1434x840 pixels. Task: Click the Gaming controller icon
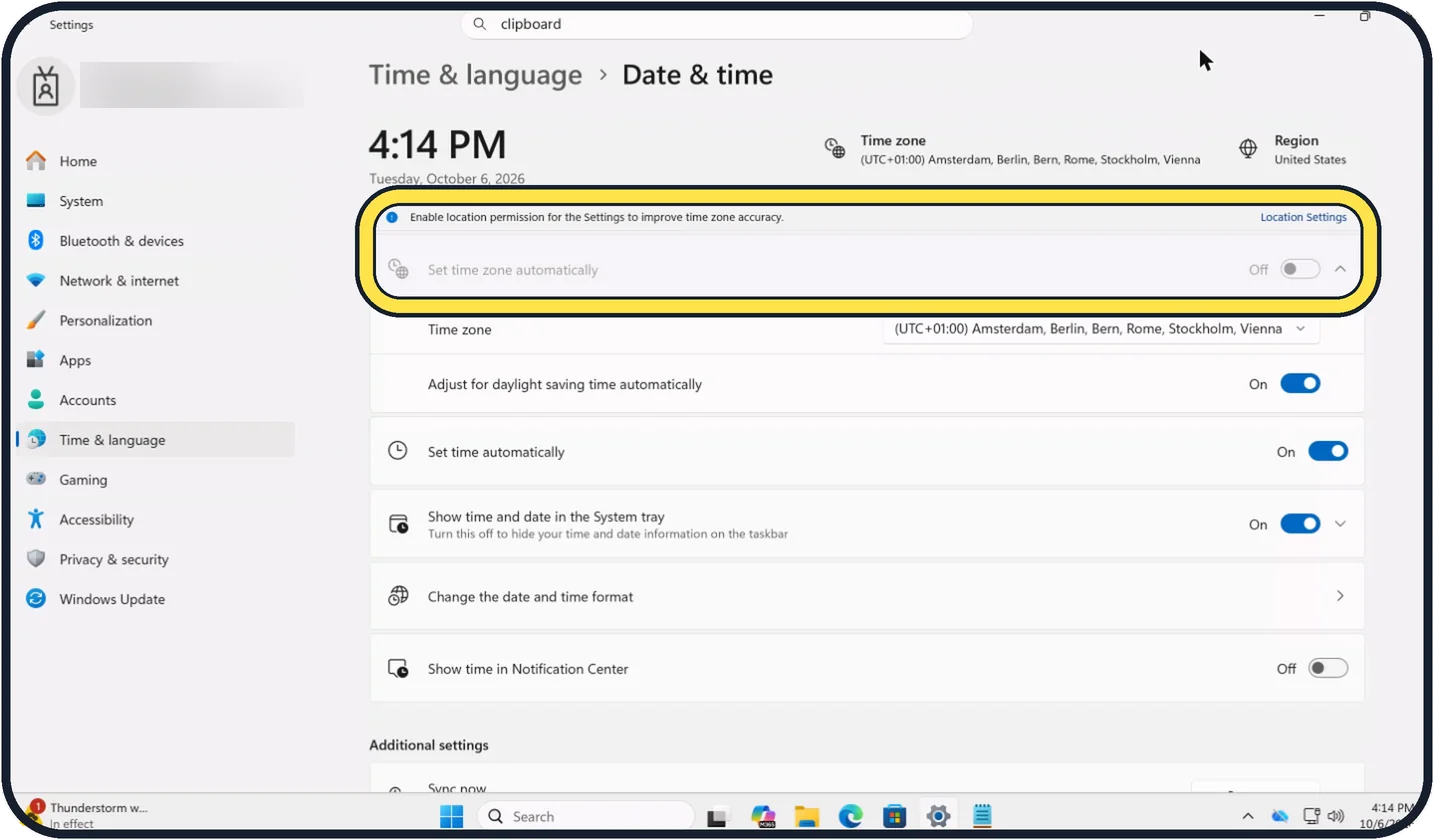pyautogui.click(x=36, y=479)
